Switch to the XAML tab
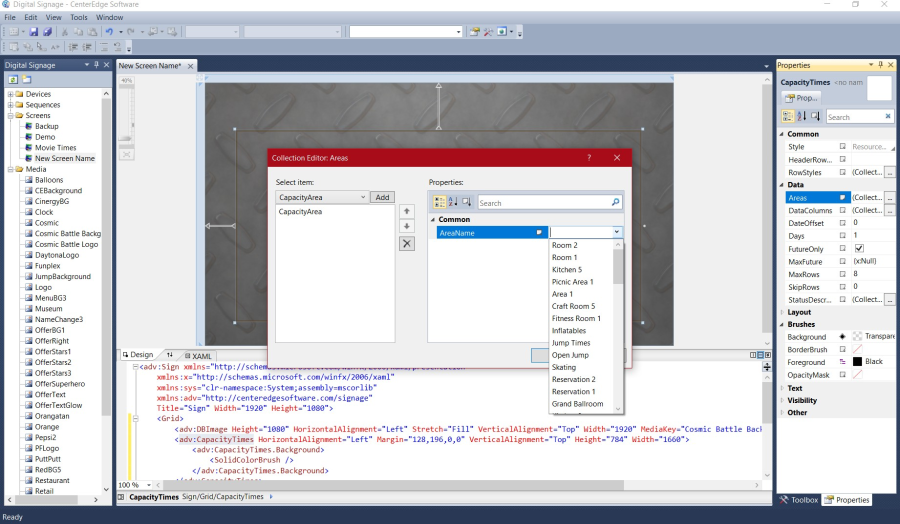This screenshot has height=524, width=900. click(201, 355)
